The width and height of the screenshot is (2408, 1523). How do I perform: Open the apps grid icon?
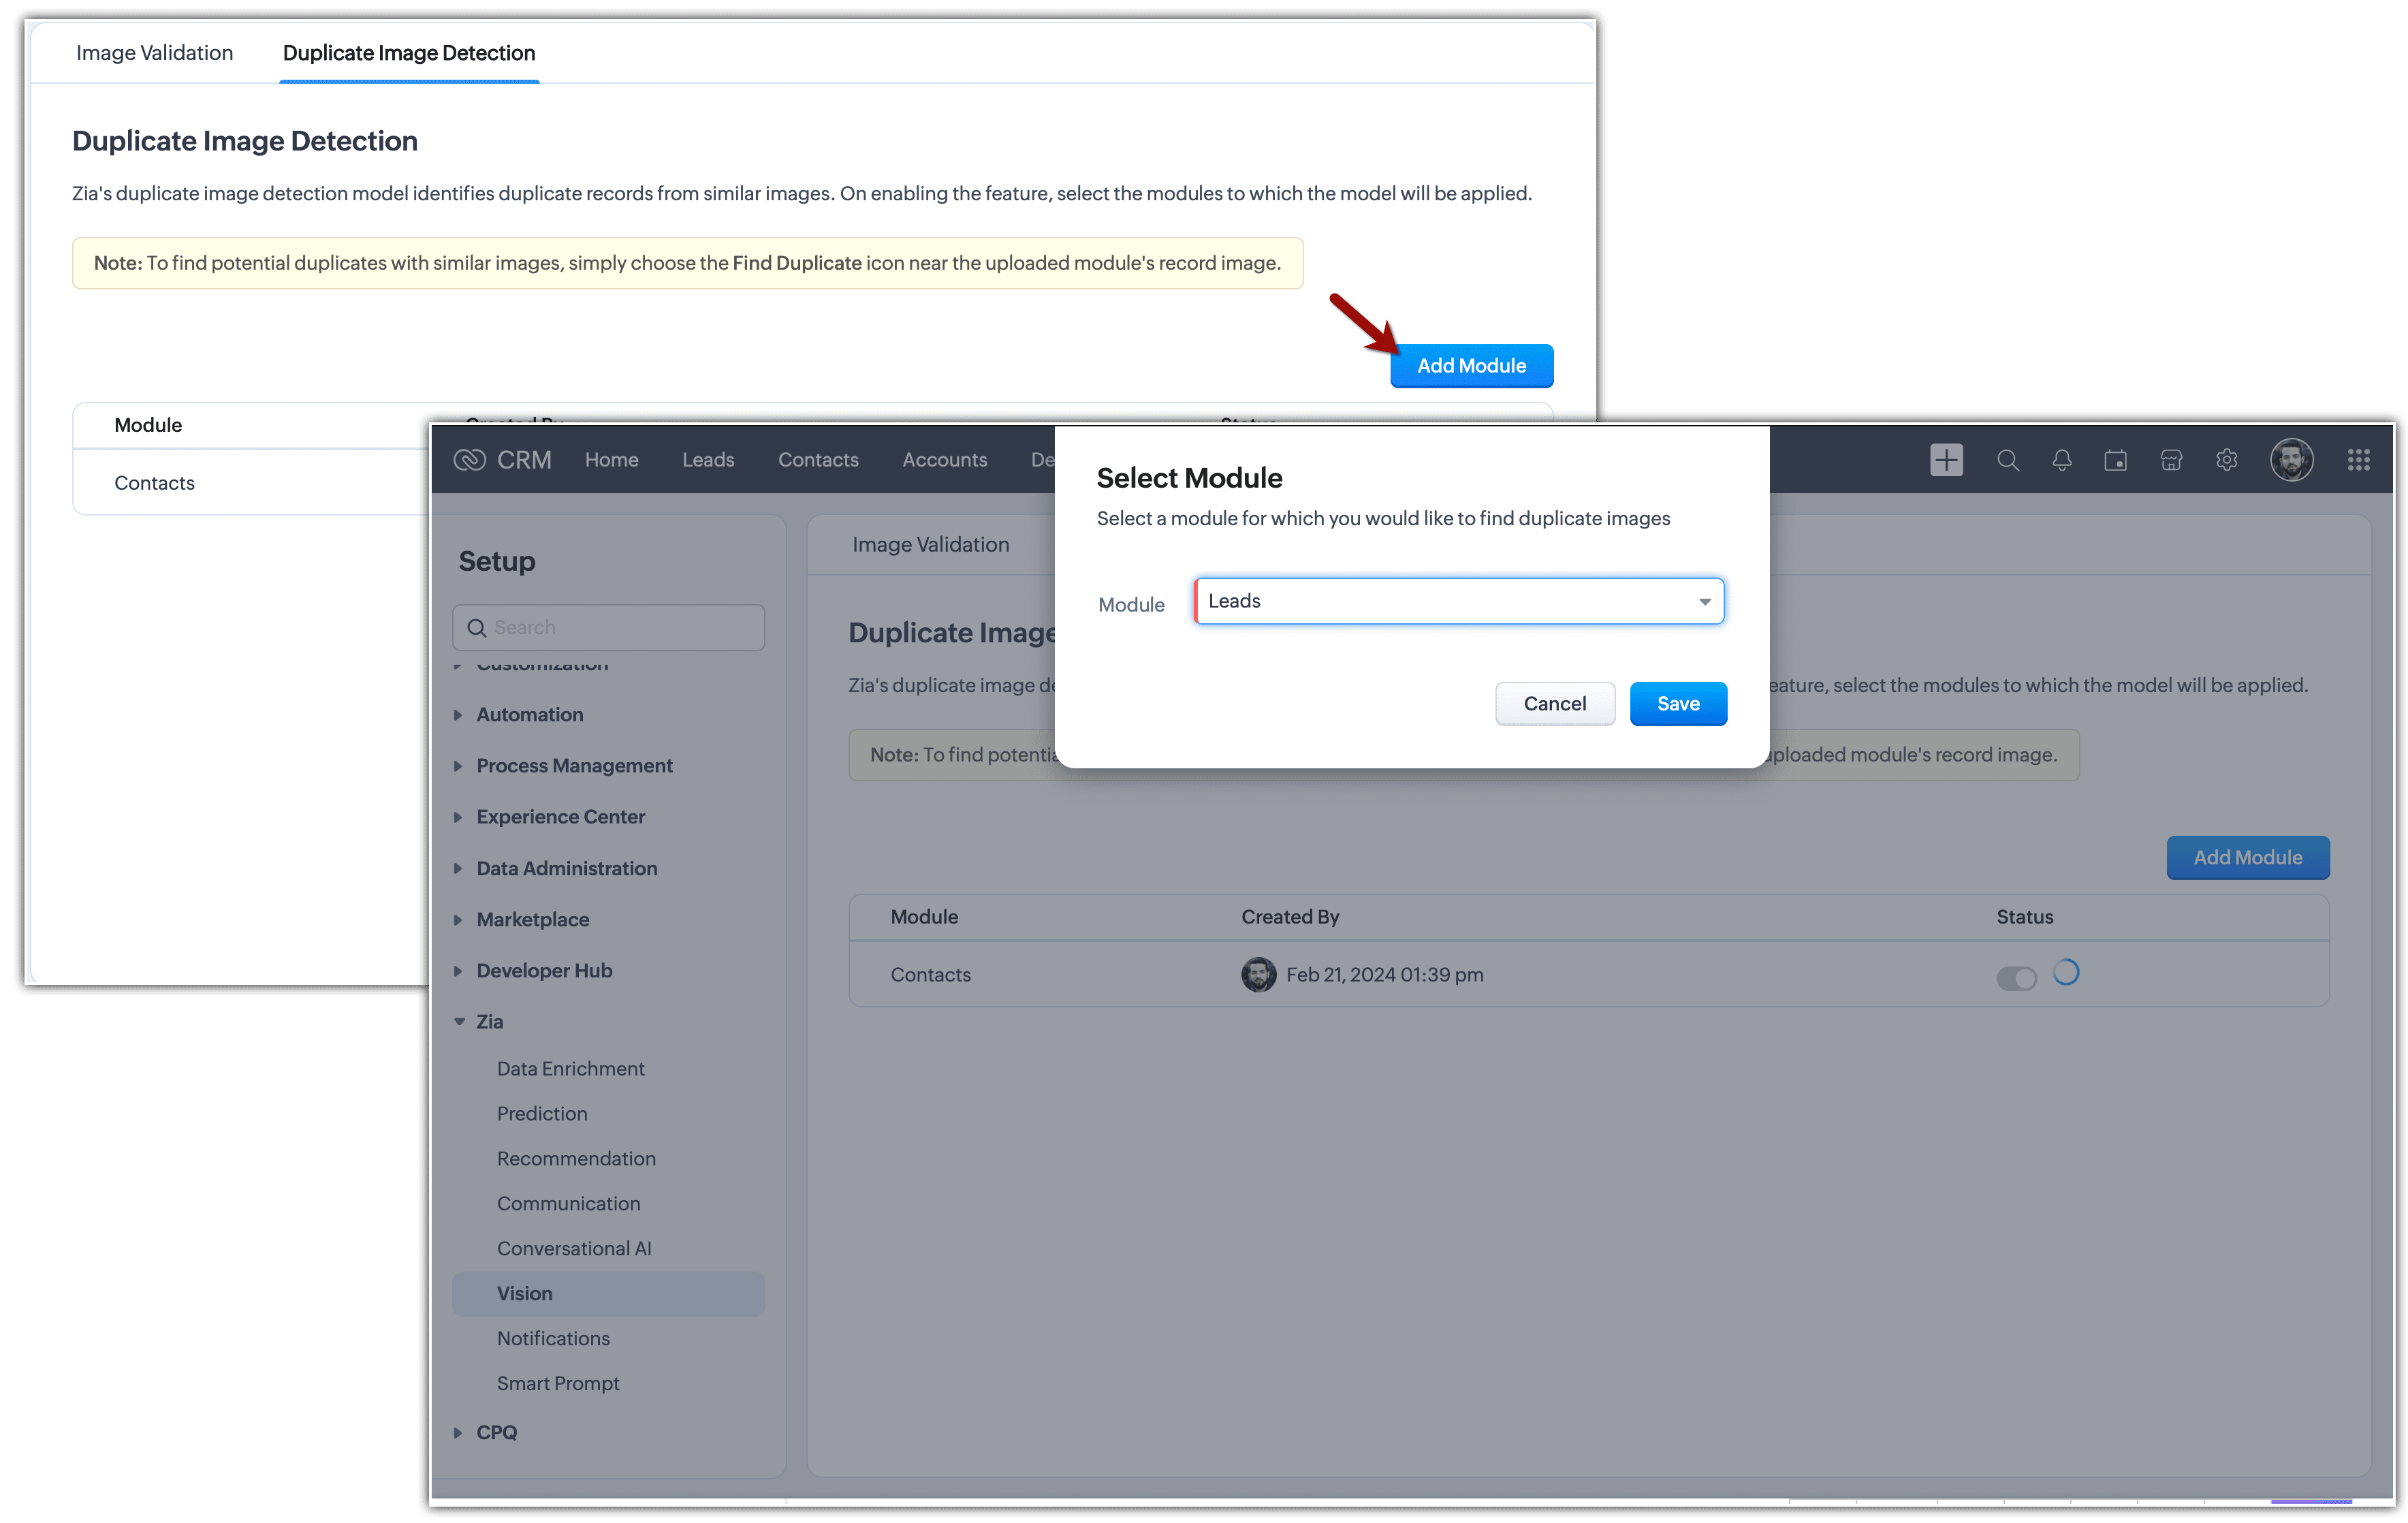(2358, 460)
